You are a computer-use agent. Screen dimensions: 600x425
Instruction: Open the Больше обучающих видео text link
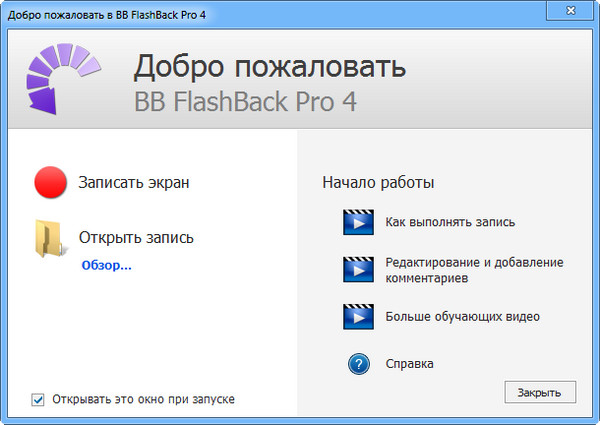(x=462, y=317)
